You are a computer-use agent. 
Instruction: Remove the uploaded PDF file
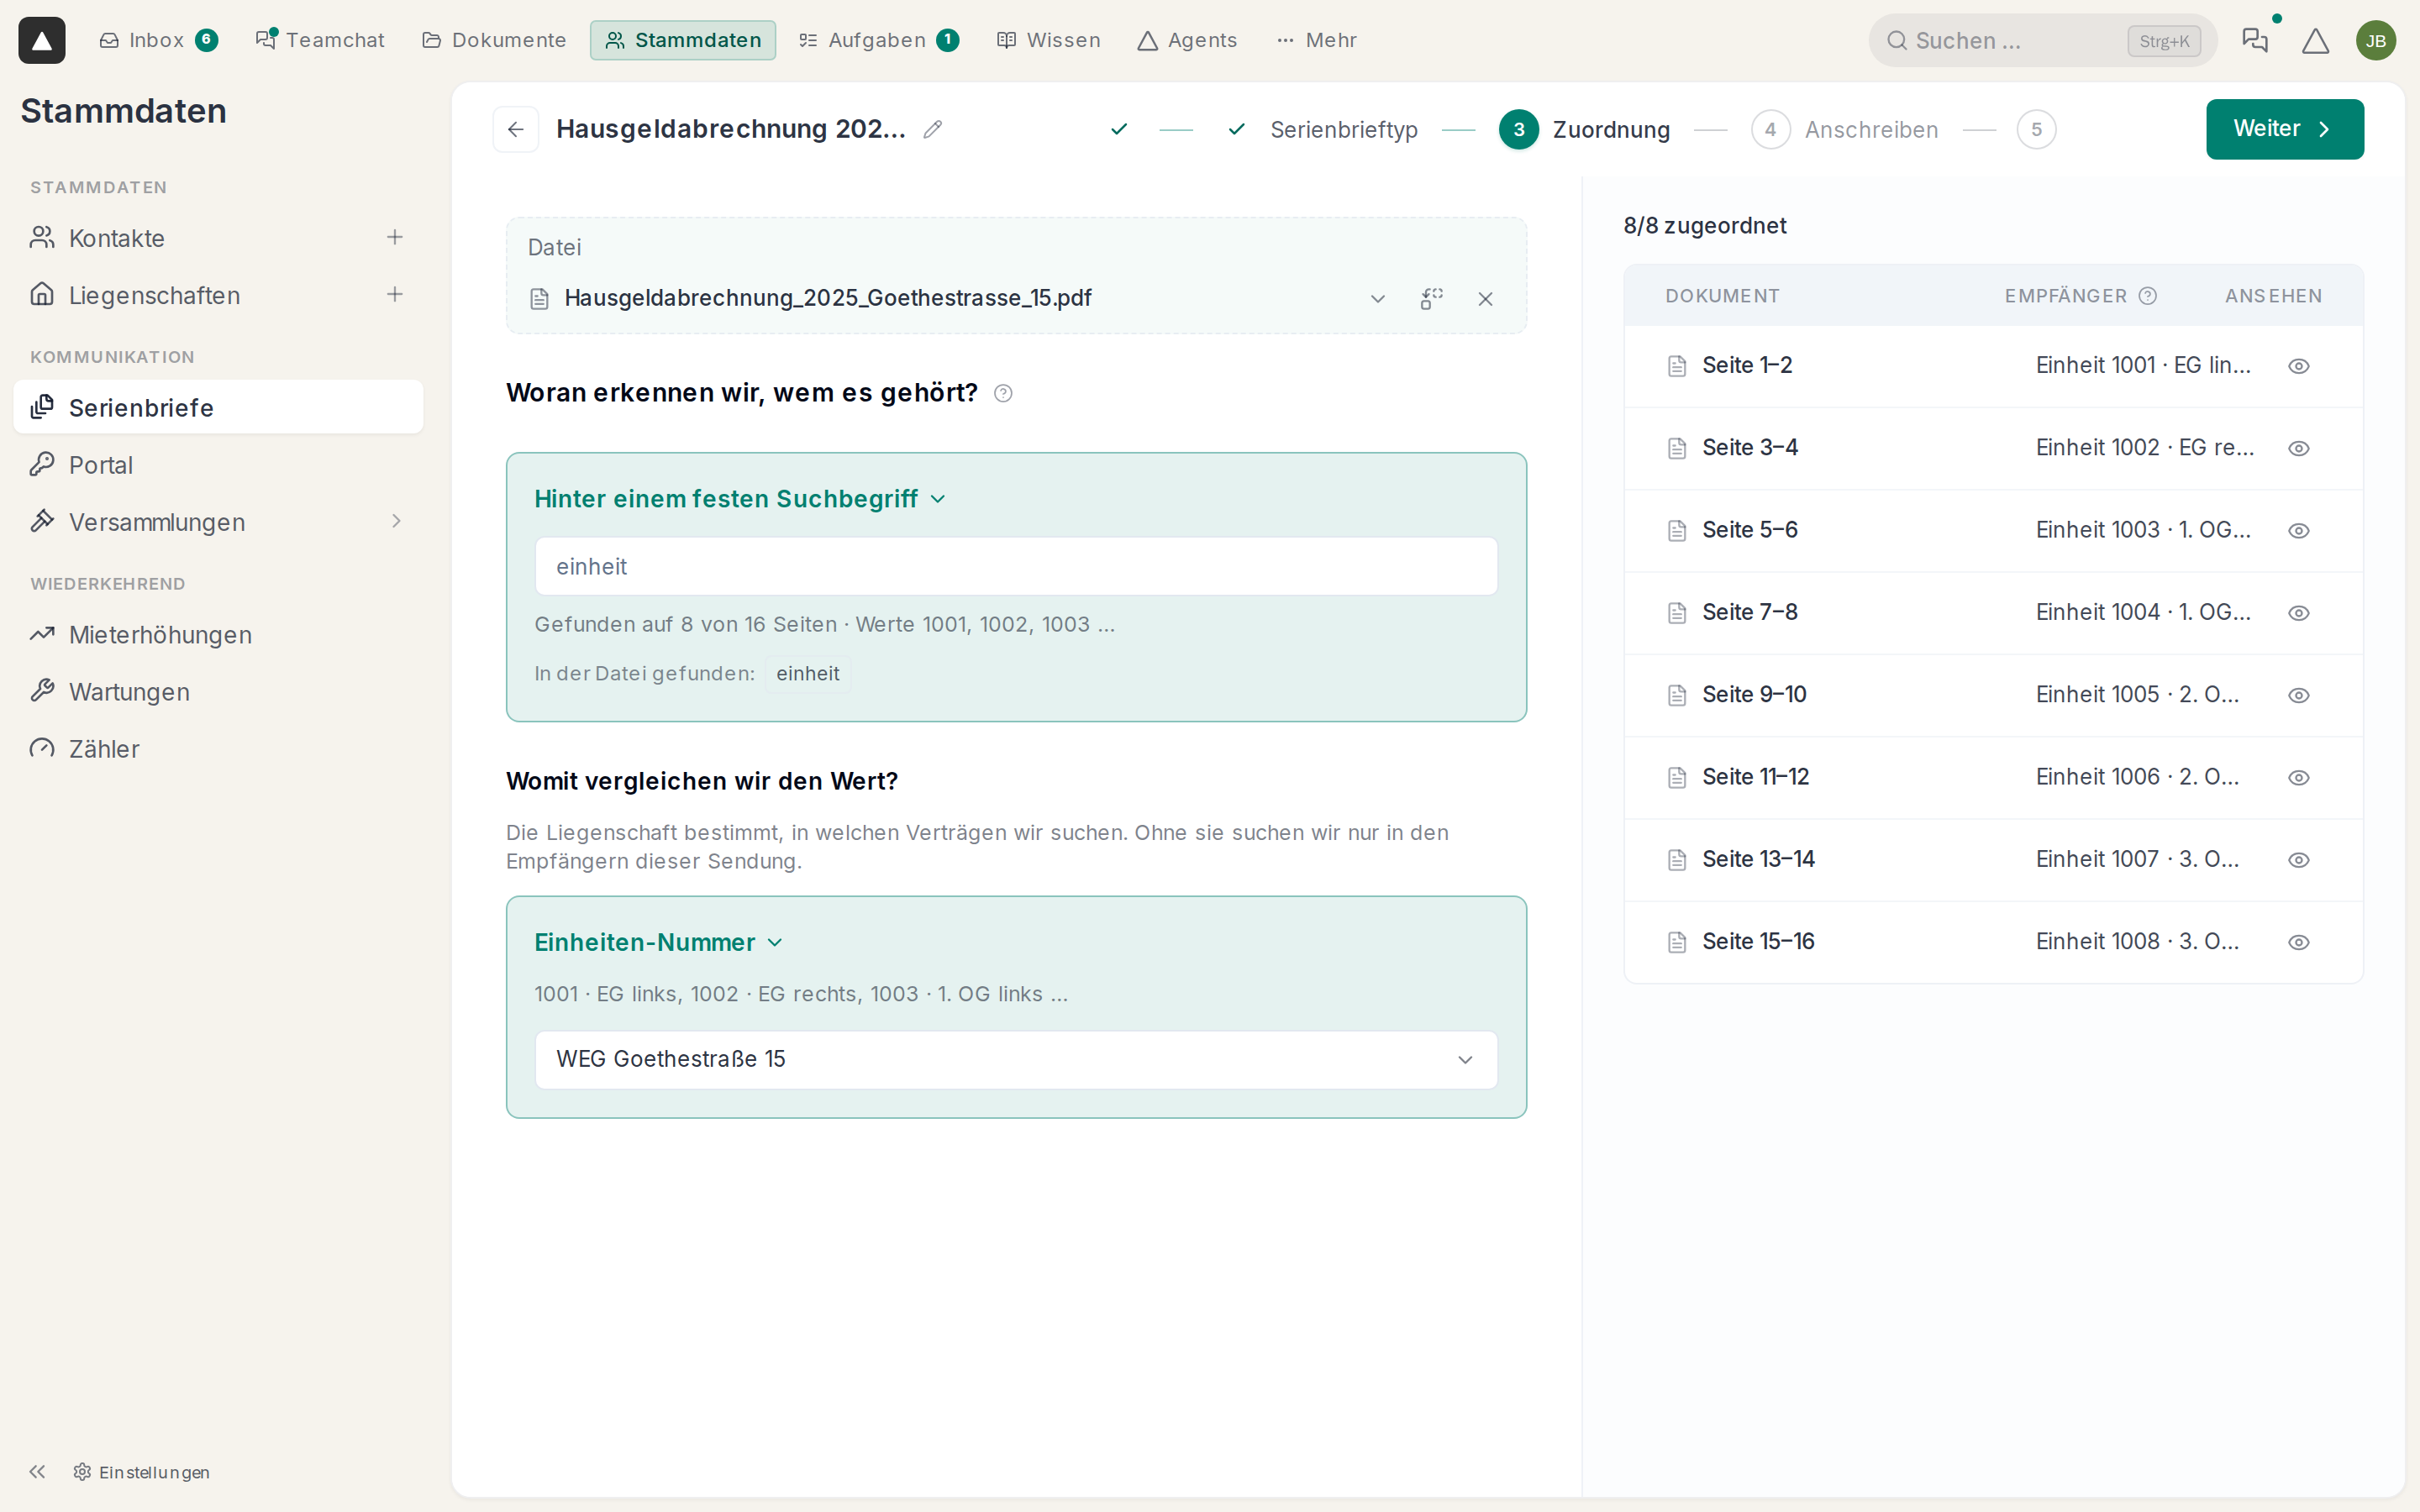[x=1485, y=299]
